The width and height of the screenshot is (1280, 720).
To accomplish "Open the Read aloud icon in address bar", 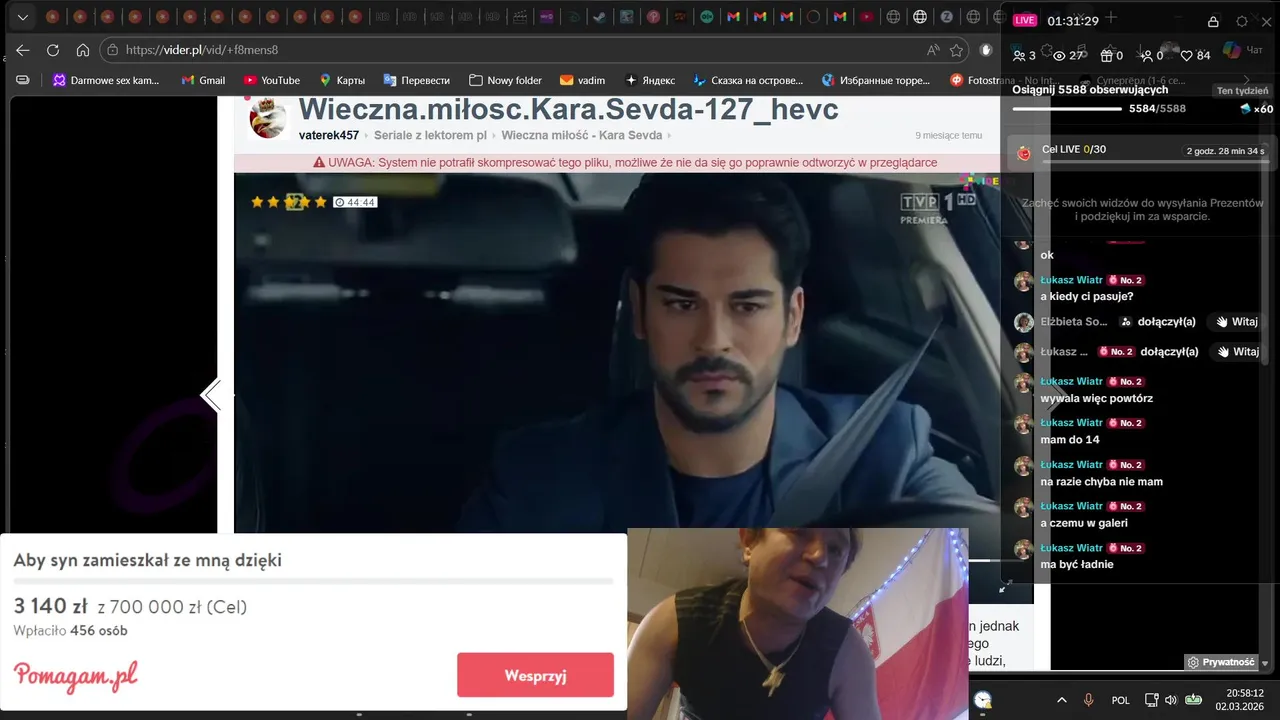I will [933, 50].
